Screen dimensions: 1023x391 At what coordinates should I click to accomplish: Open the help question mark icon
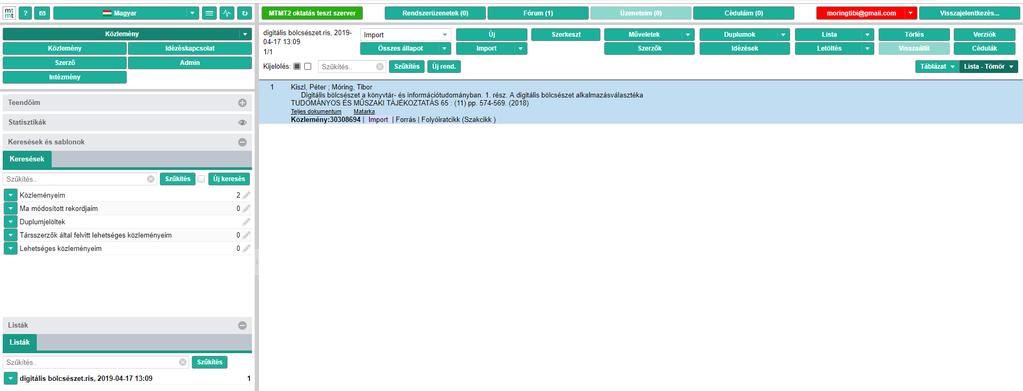tap(25, 13)
